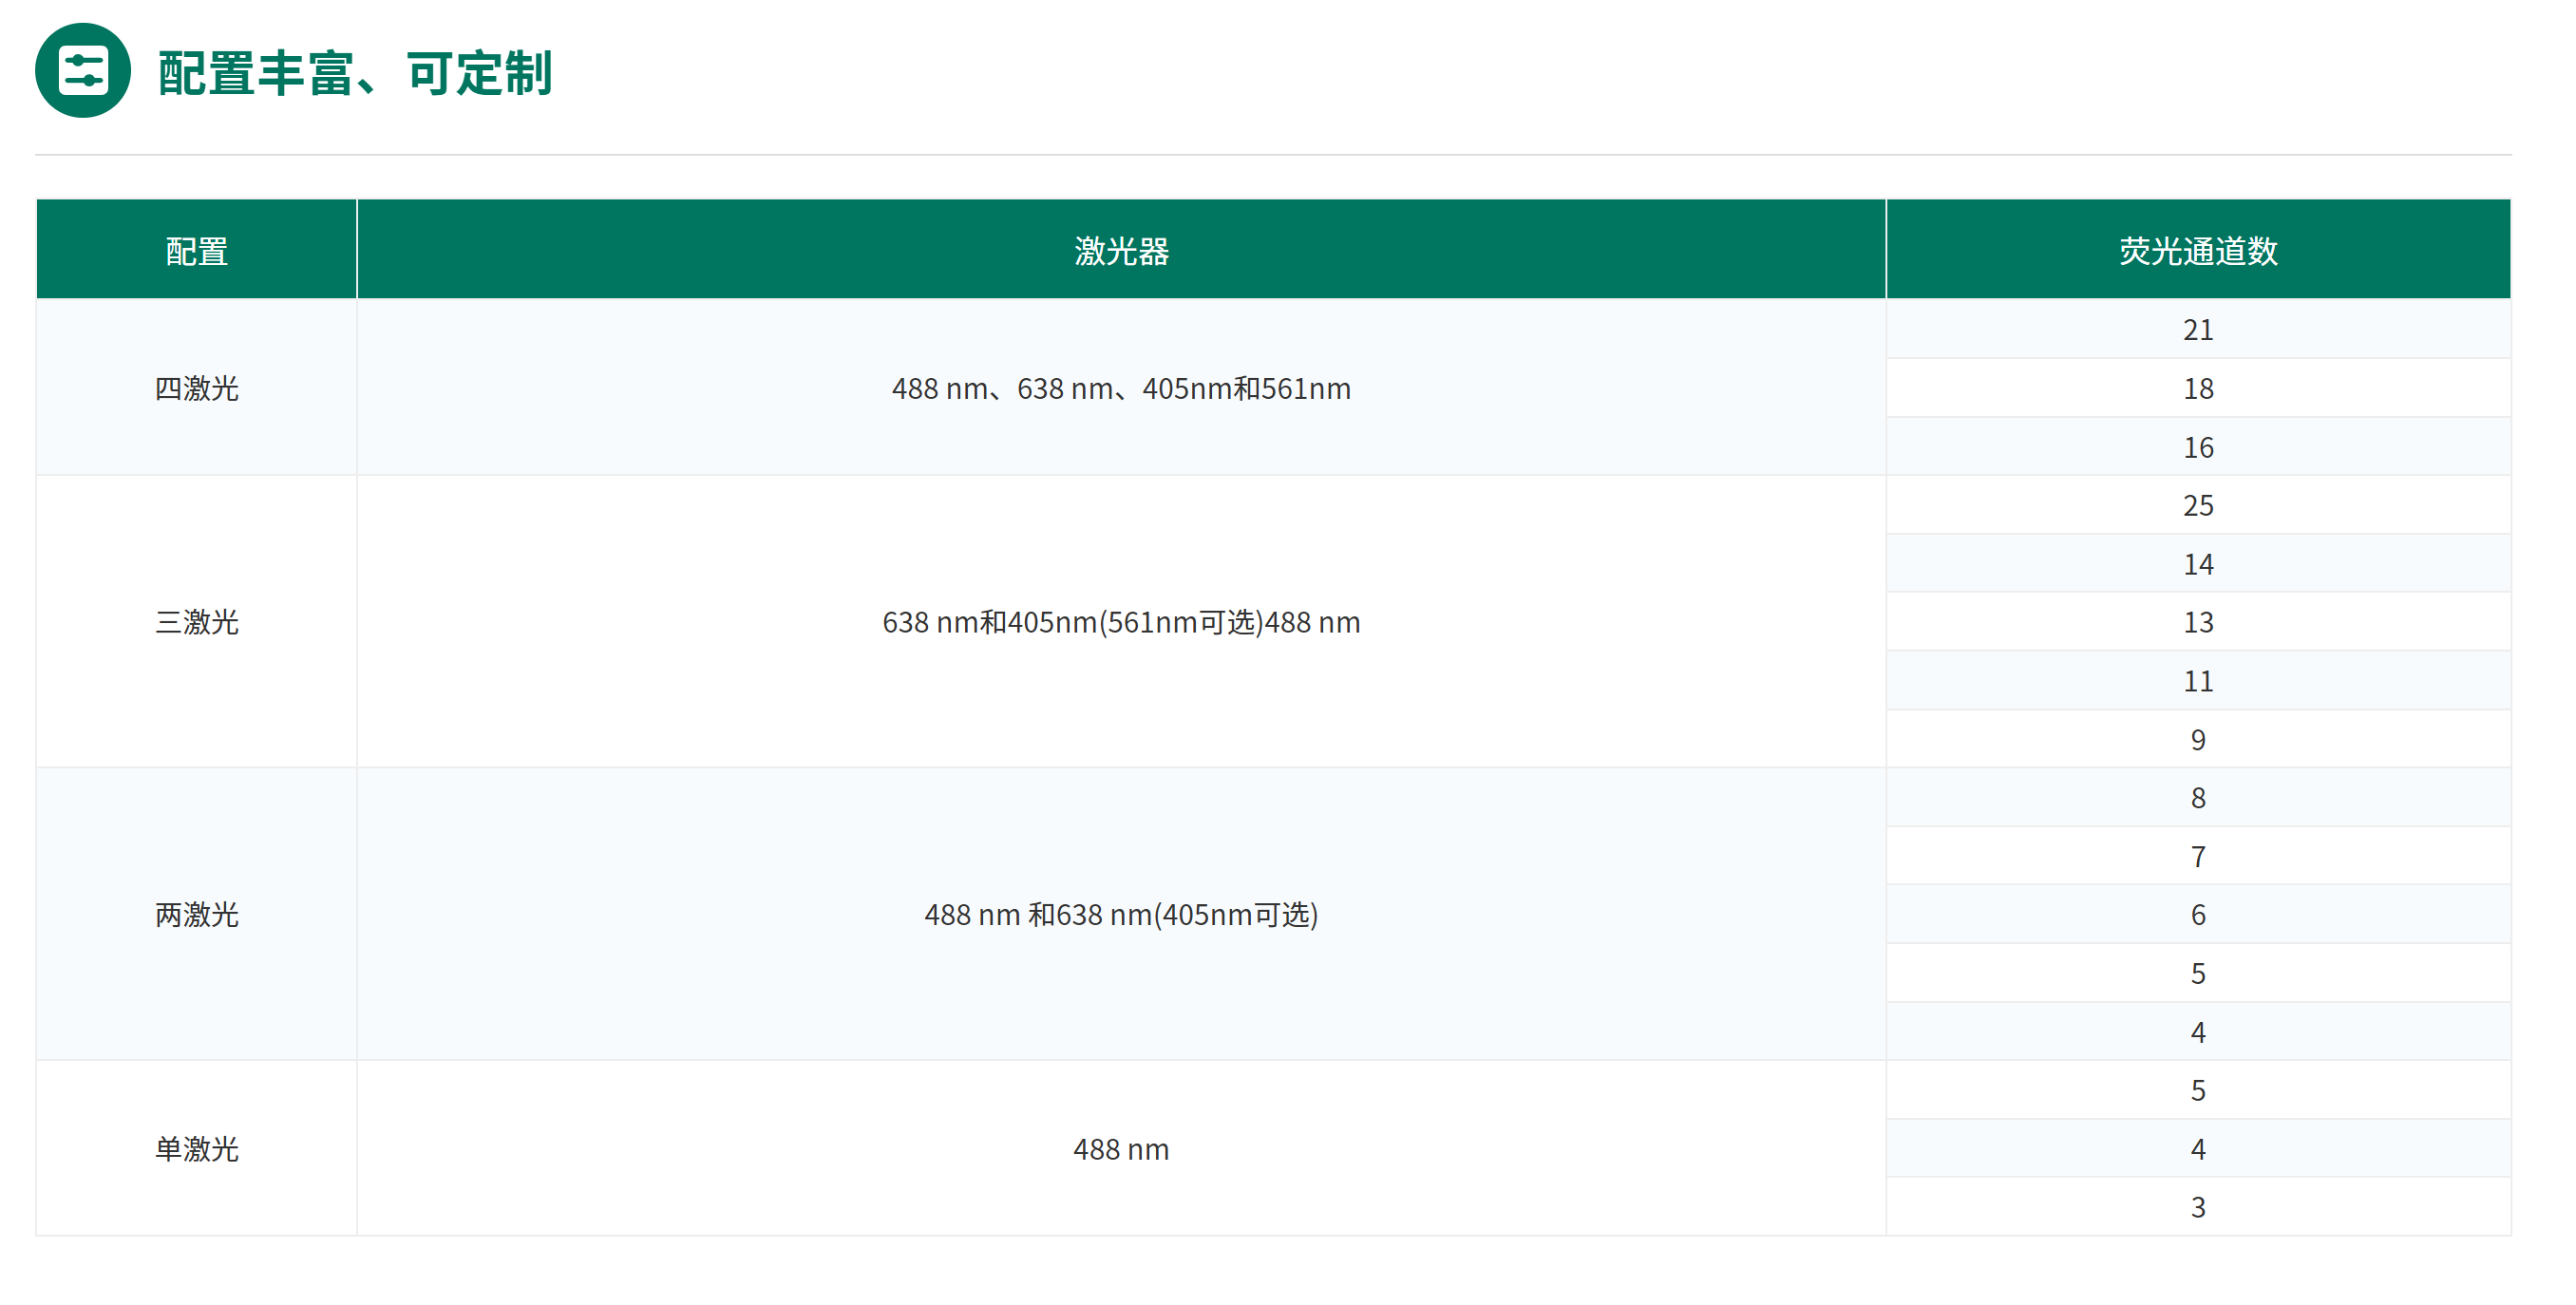
Task: Select the 荧光通道数 column header
Action: 2197,250
